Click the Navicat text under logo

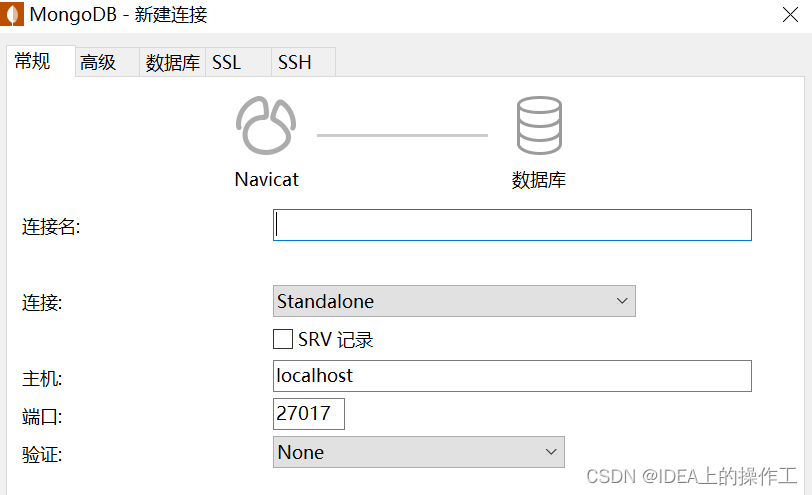(267, 180)
